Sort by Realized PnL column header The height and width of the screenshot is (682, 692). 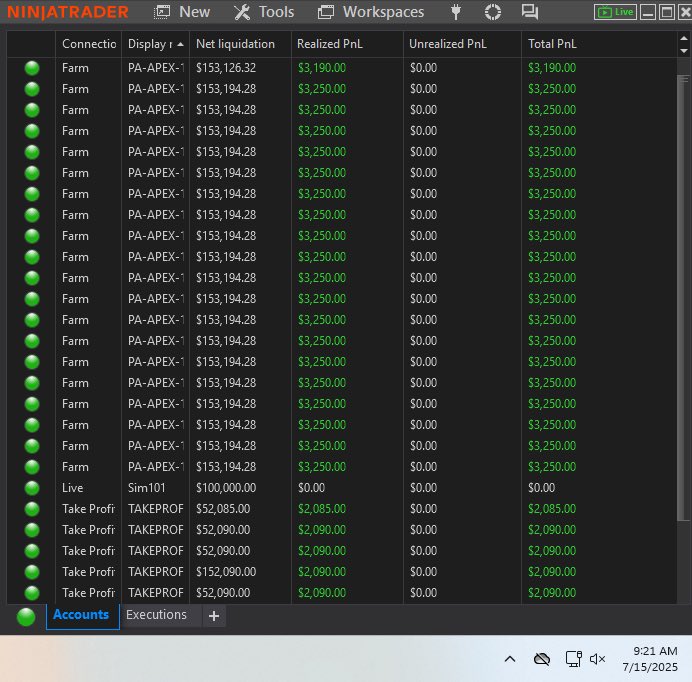(x=347, y=44)
